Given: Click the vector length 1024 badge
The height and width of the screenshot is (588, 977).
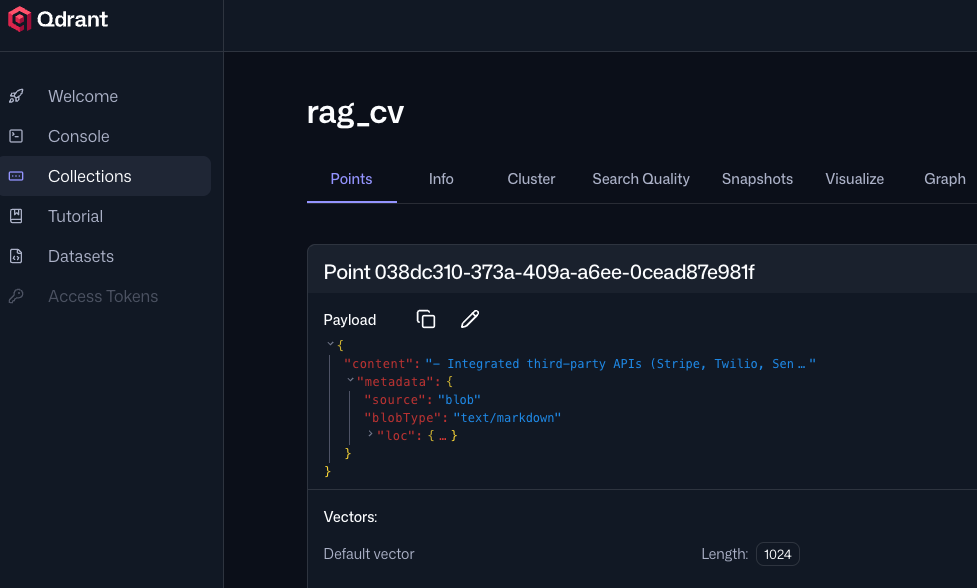Looking at the screenshot, I should point(778,554).
